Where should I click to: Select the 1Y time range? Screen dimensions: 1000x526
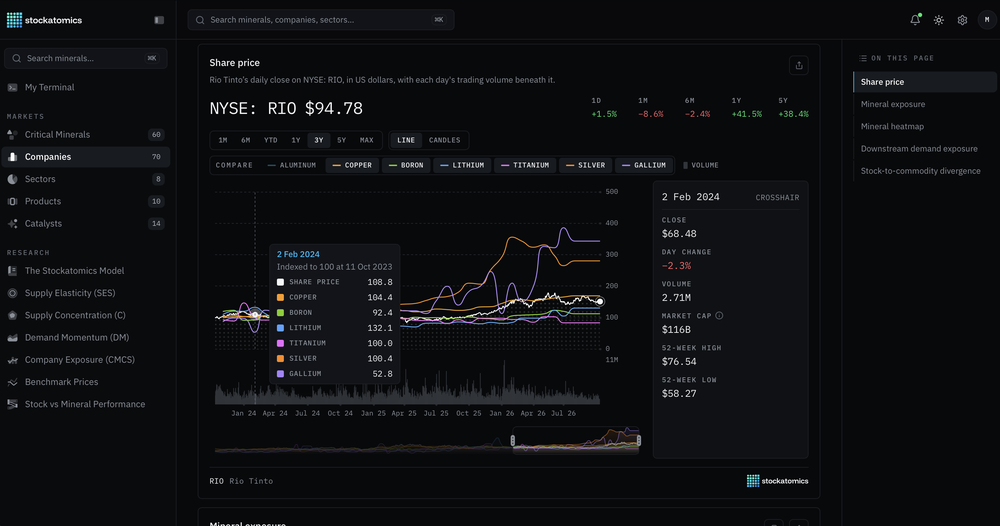pyautogui.click(x=295, y=140)
